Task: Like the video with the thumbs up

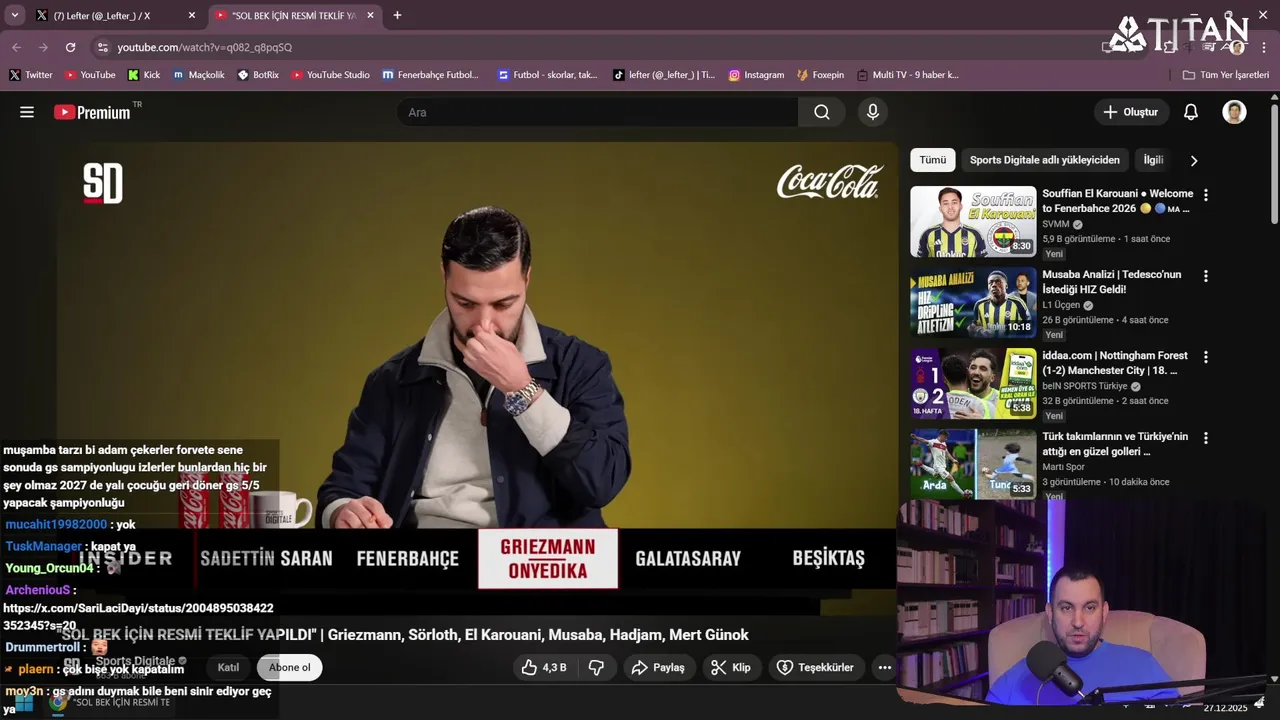Action: coord(543,667)
